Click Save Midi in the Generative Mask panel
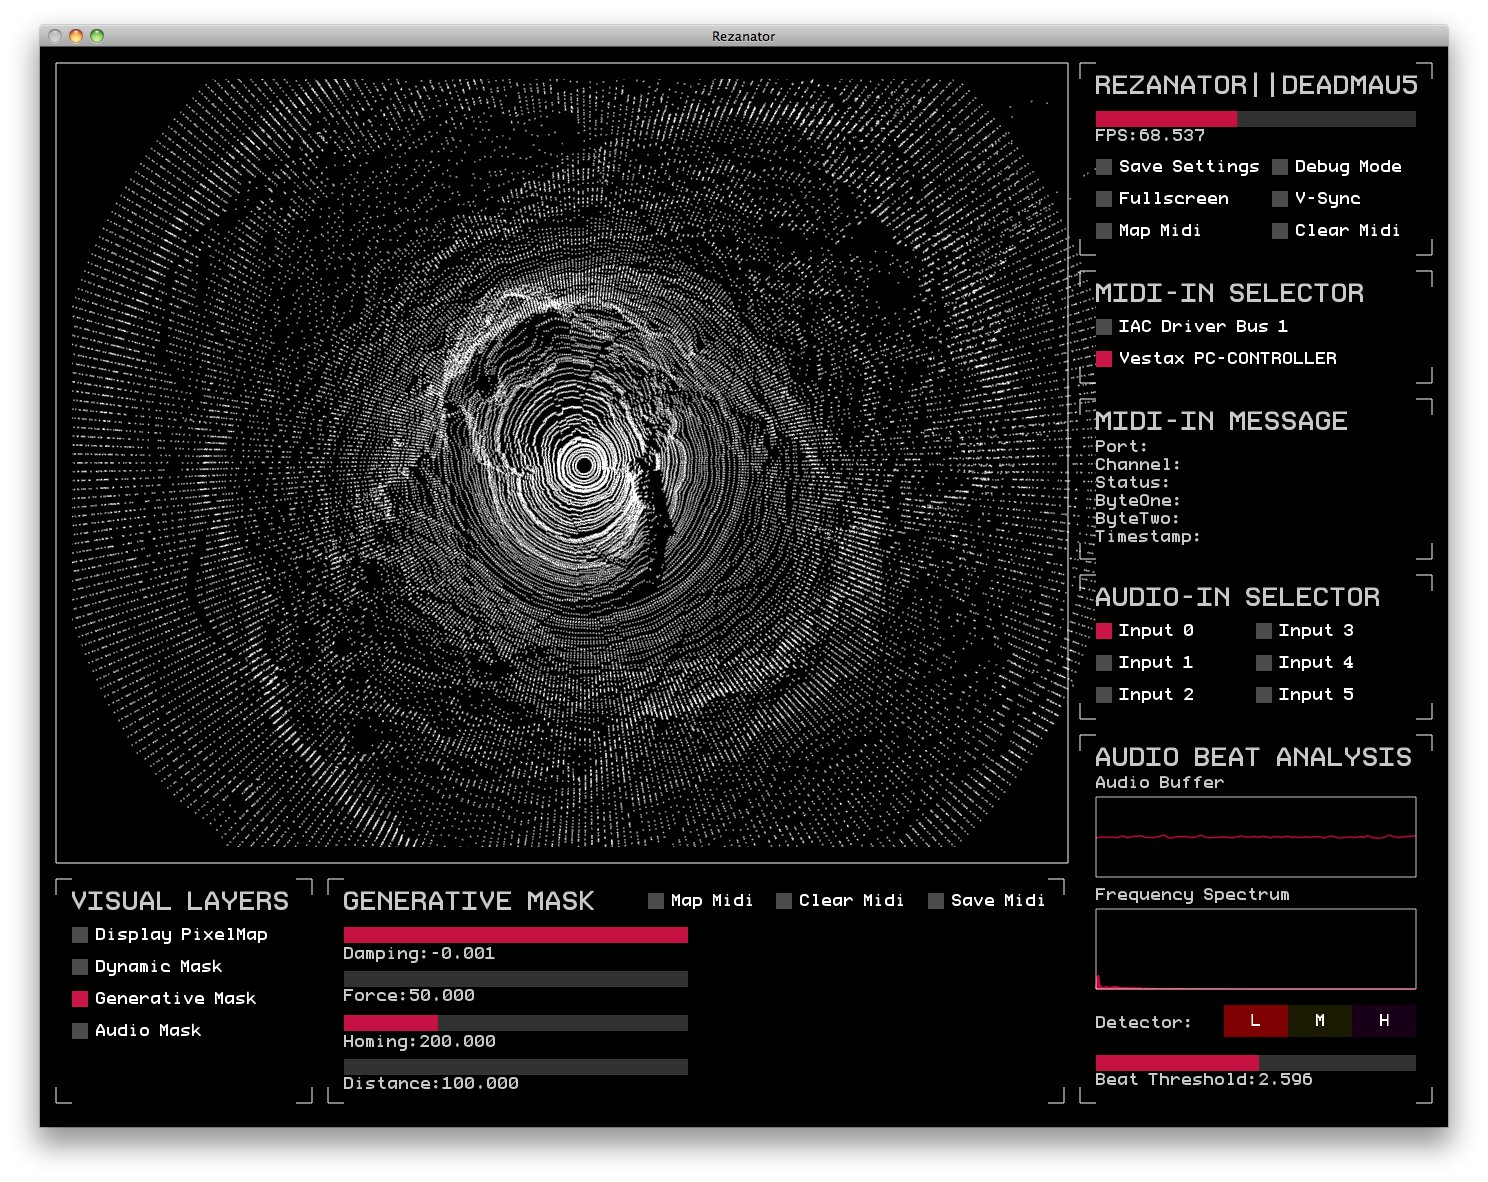The width and height of the screenshot is (1488, 1182). pyautogui.click(x=936, y=900)
